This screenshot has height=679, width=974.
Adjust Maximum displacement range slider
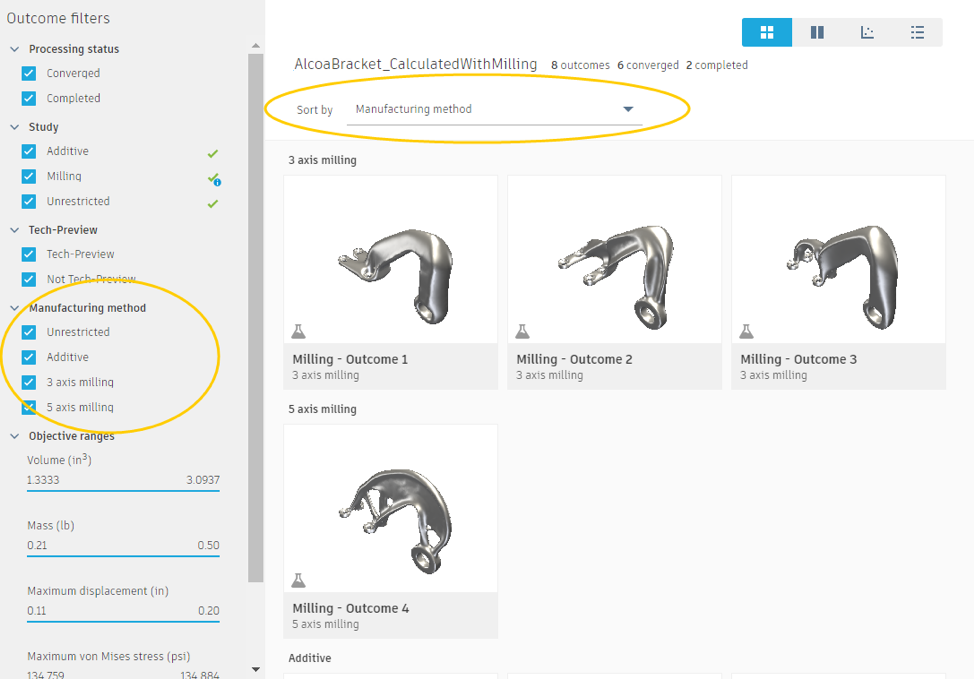tap(123, 621)
